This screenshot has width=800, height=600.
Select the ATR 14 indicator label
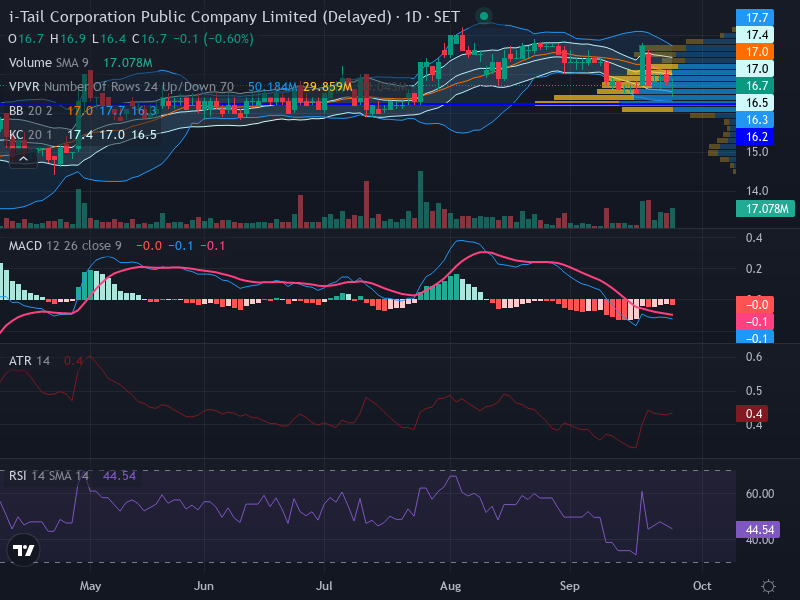[29, 361]
